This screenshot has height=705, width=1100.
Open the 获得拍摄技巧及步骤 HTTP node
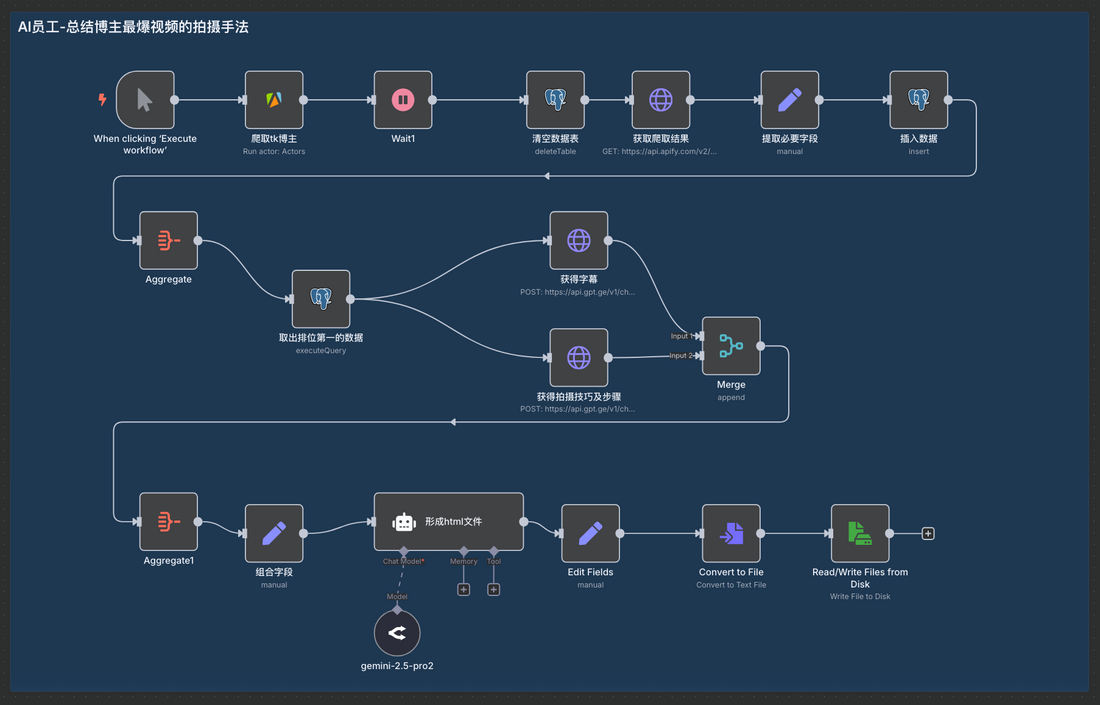(x=579, y=358)
